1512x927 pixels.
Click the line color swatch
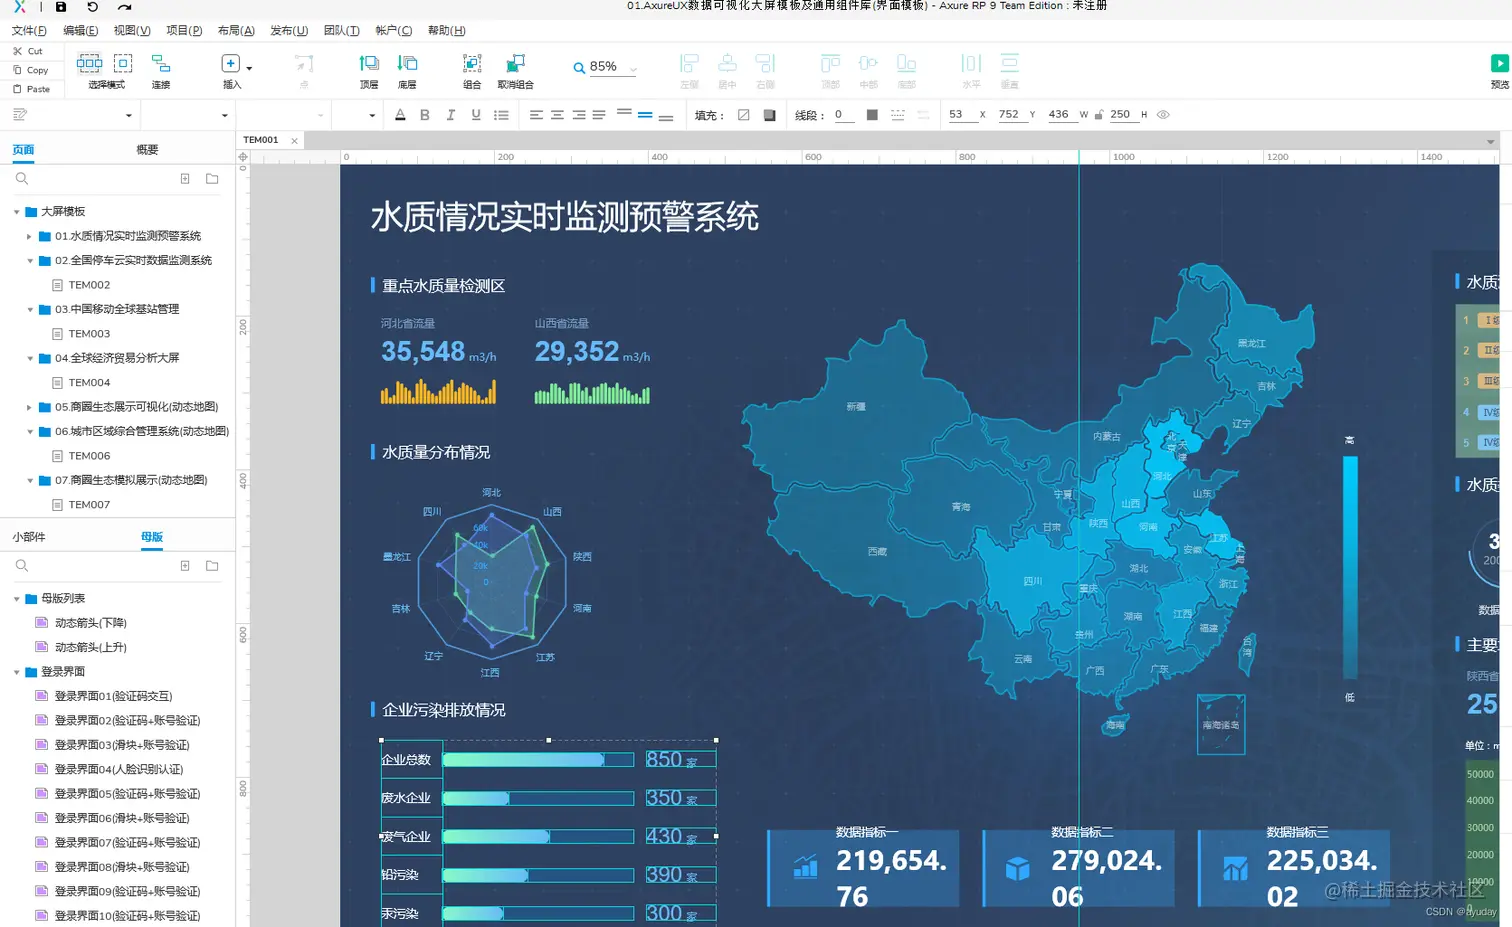(872, 115)
